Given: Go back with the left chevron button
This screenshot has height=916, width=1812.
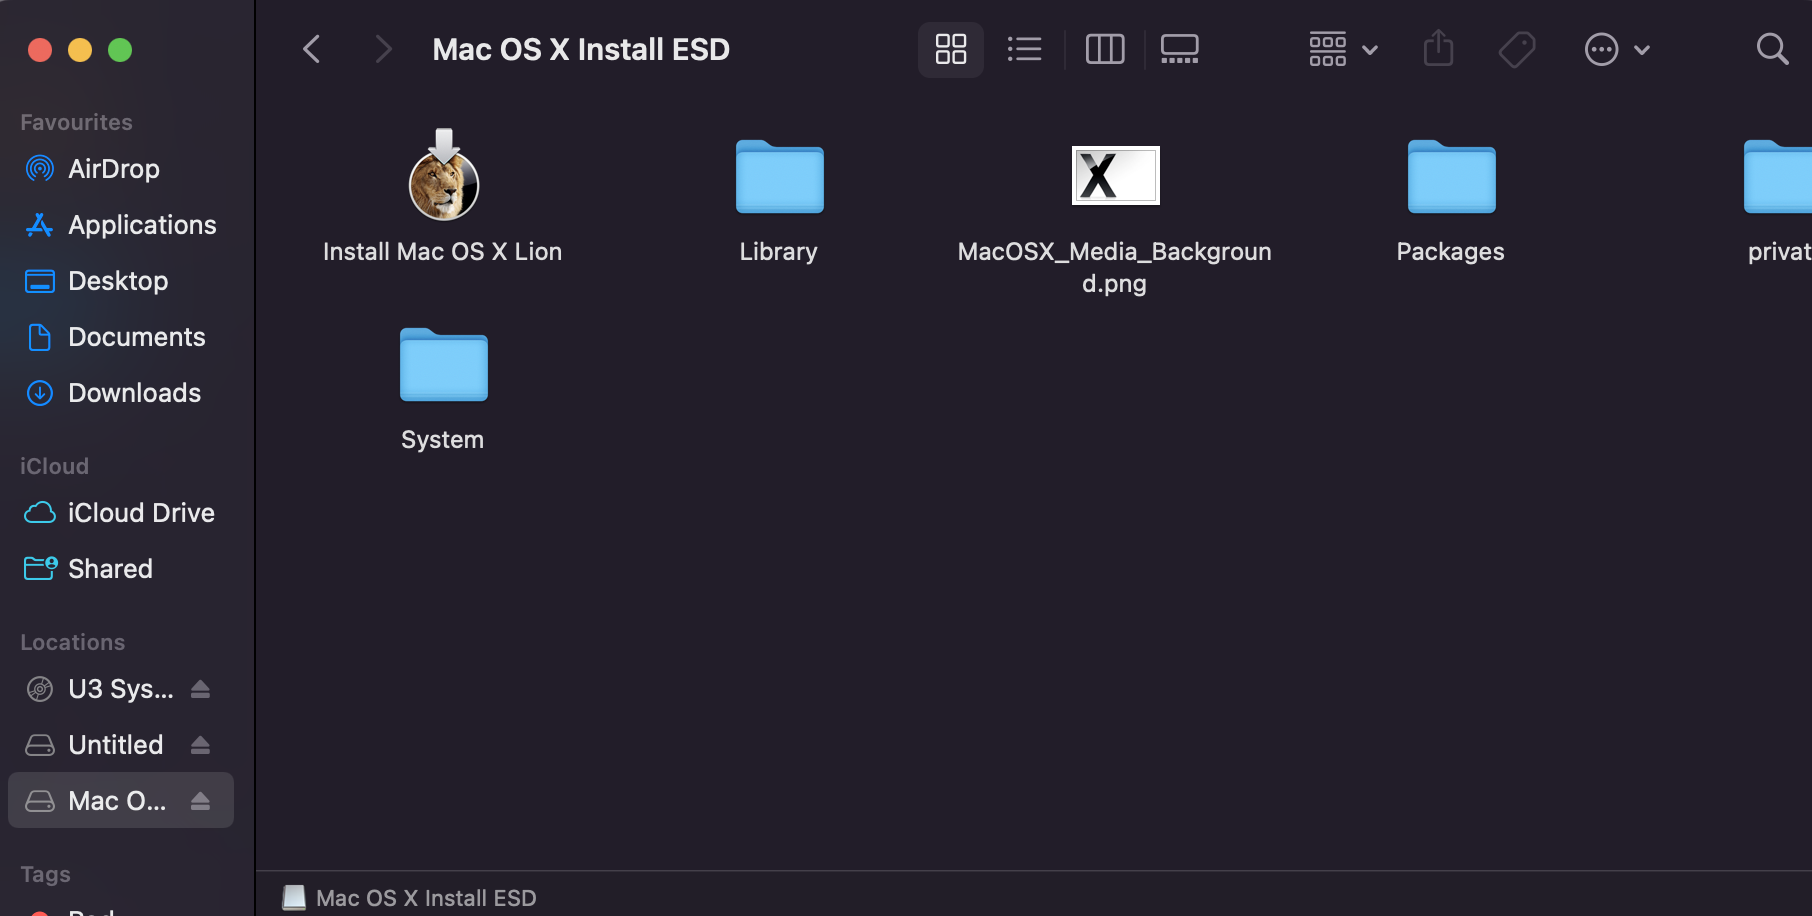Looking at the screenshot, I should point(312,49).
